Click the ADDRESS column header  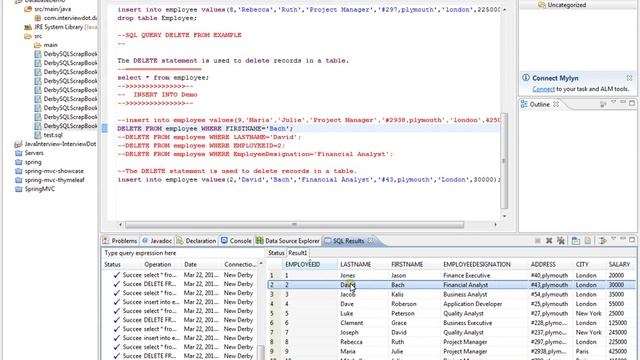click(551, 264)
